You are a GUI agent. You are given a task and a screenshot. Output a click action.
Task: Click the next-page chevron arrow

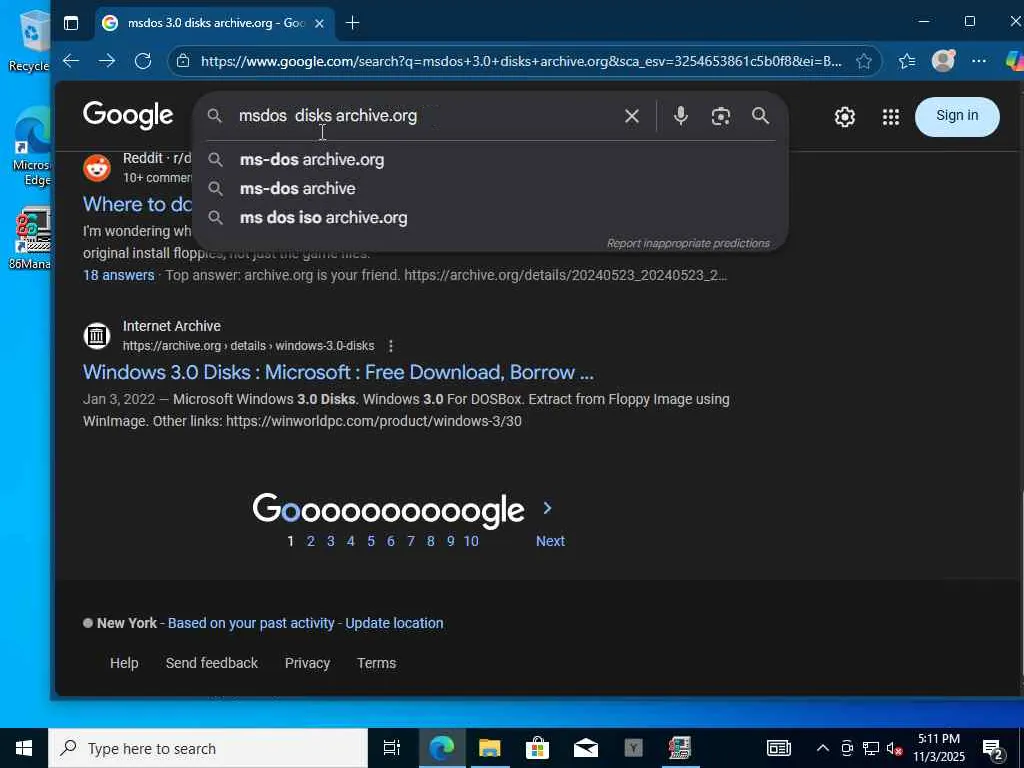547,508
